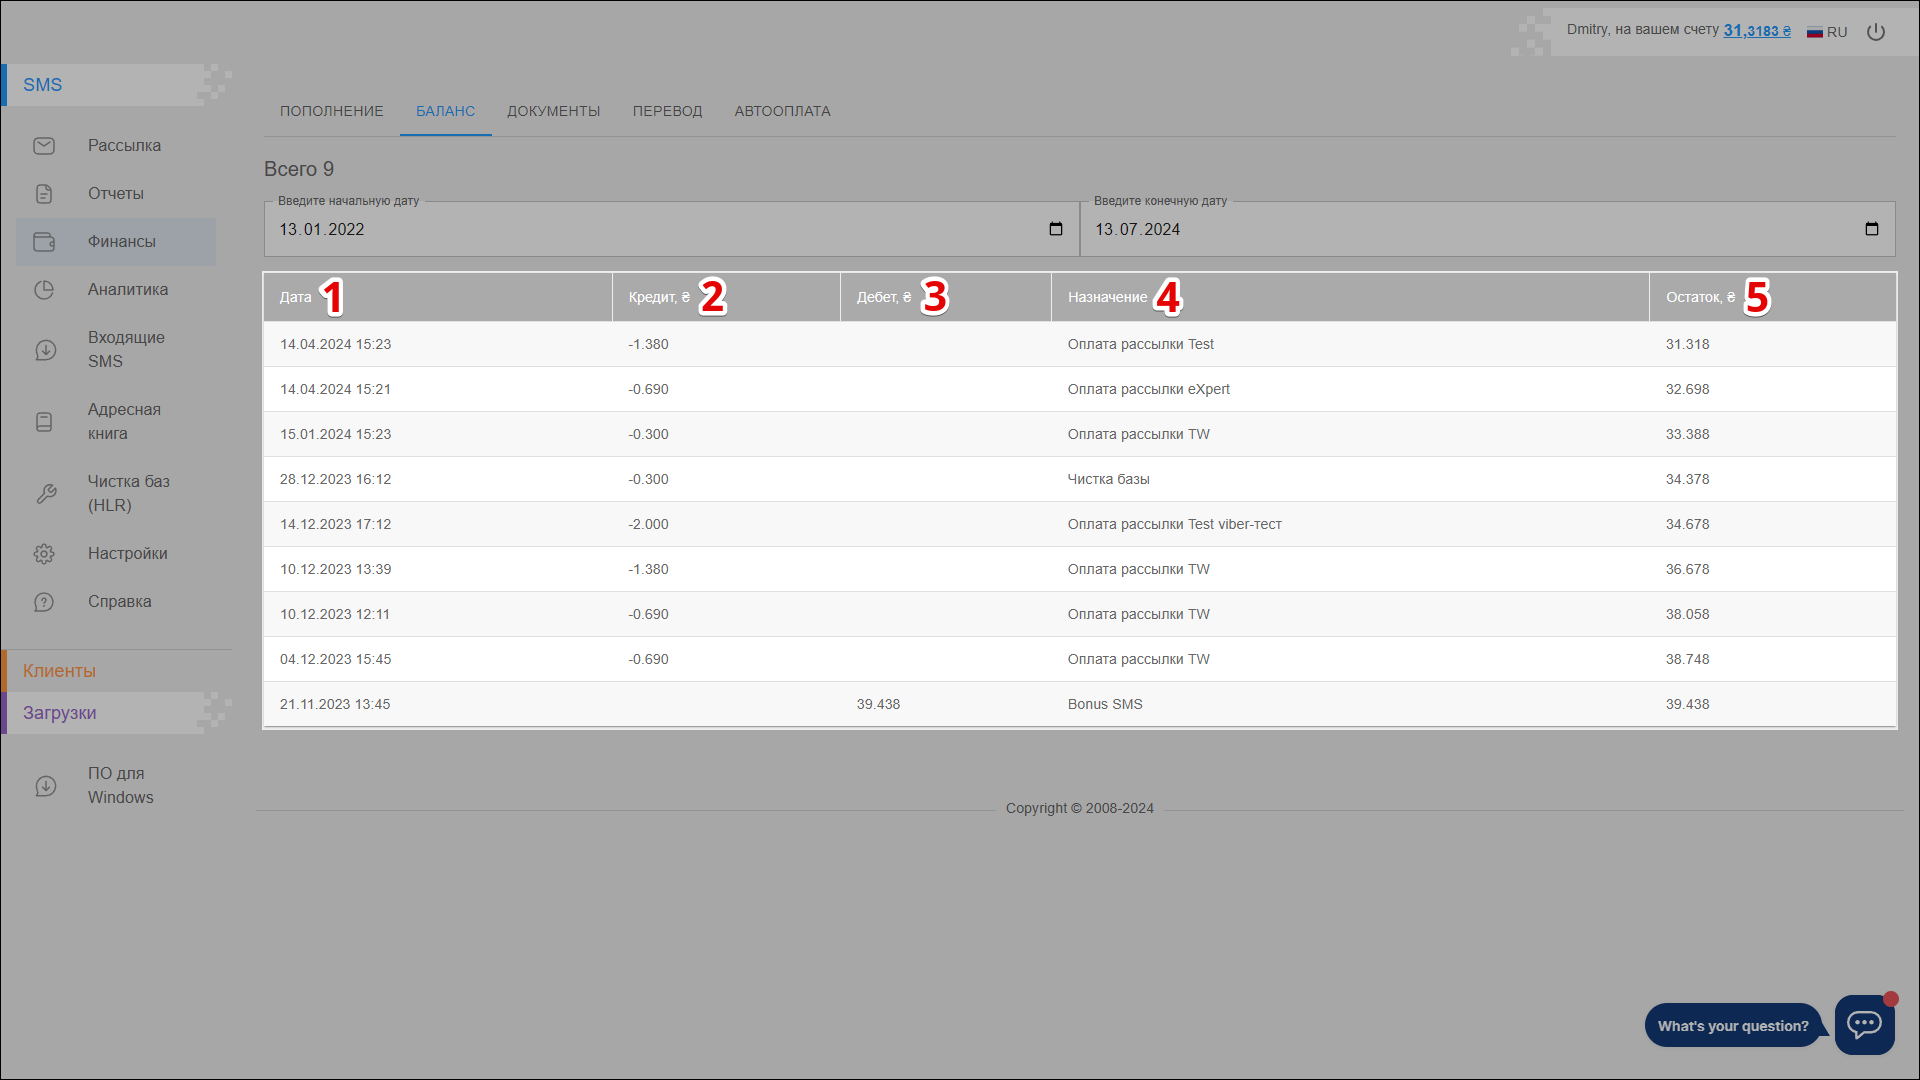Click the question mark icon for Справка
This screenshot has height=1080, width=1920.
point(44,602)
